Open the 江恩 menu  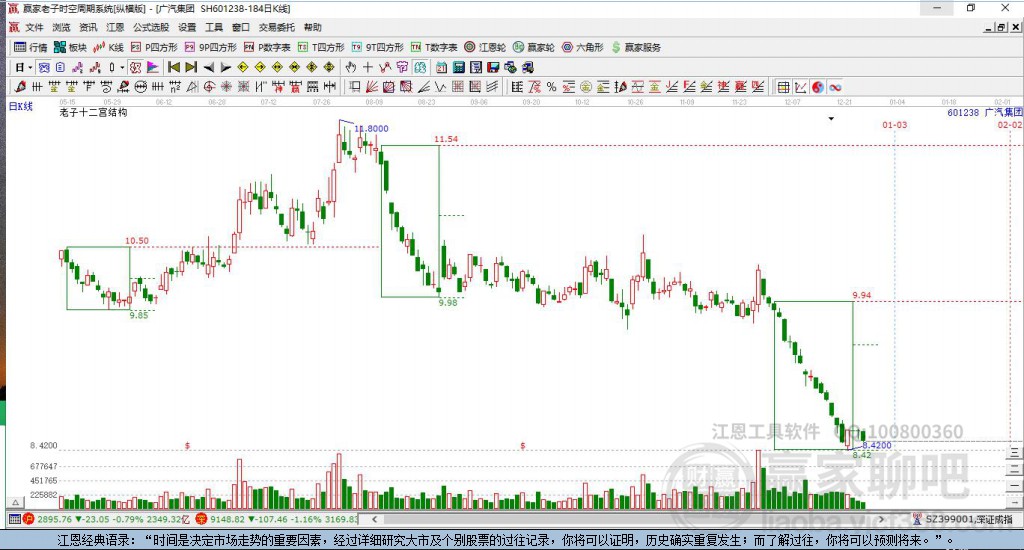(115, 27)
